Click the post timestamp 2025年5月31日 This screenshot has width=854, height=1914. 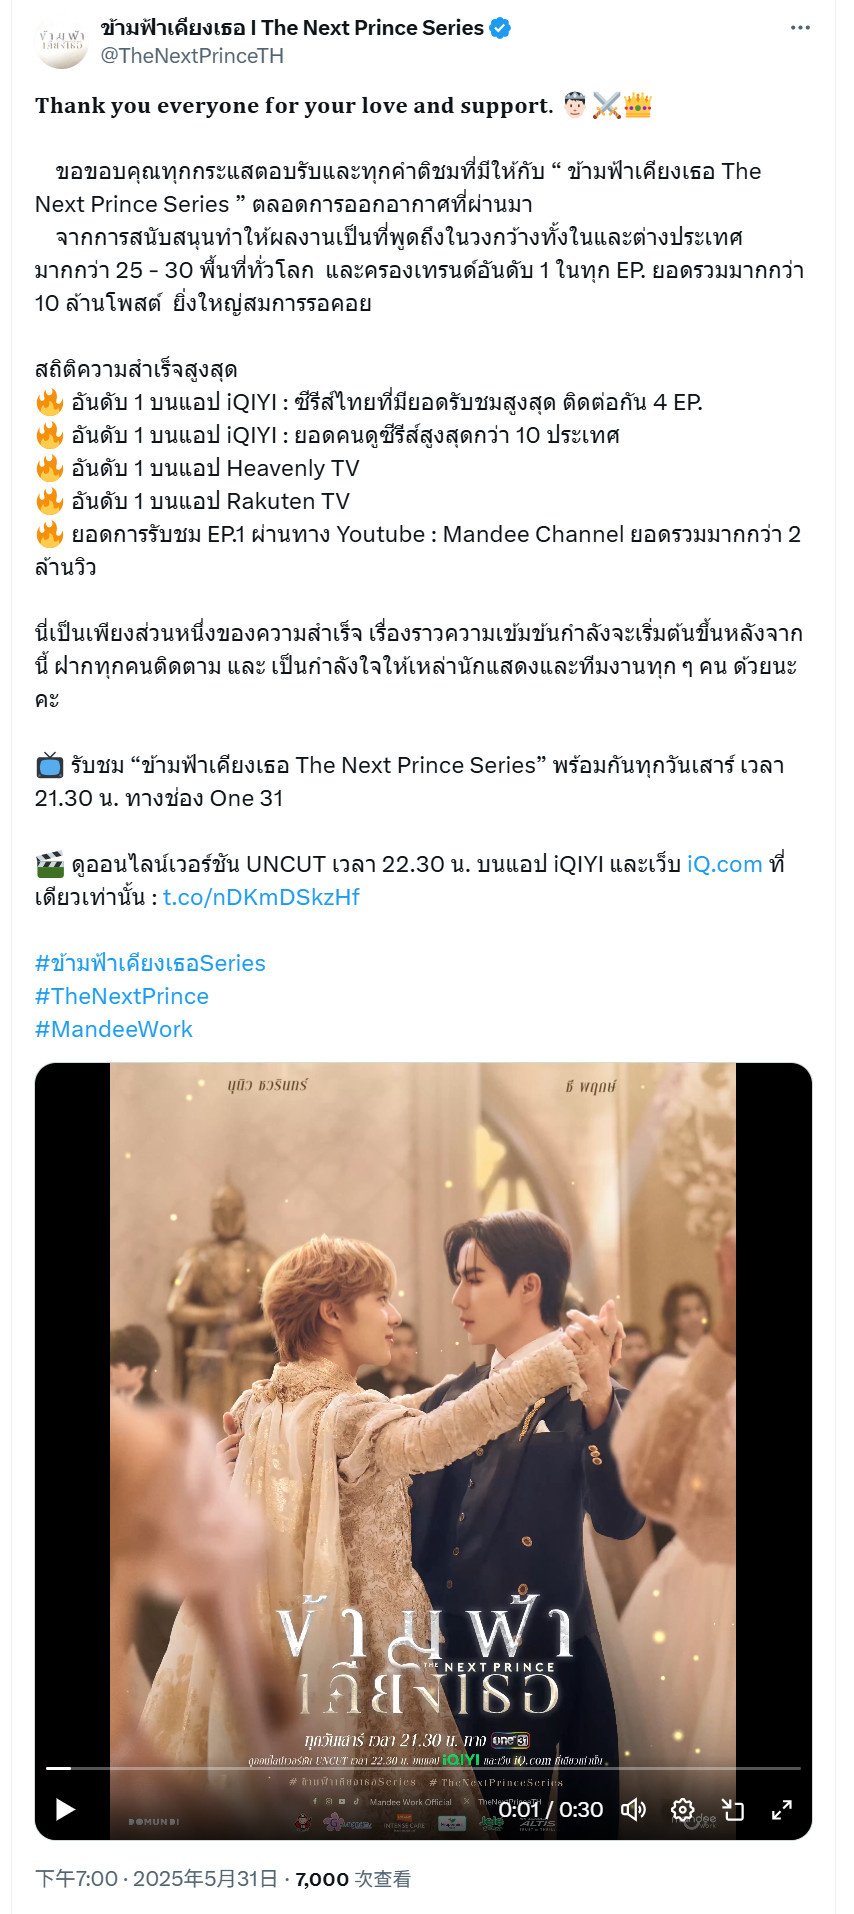pyautogui.click(x=205, y=1878)
